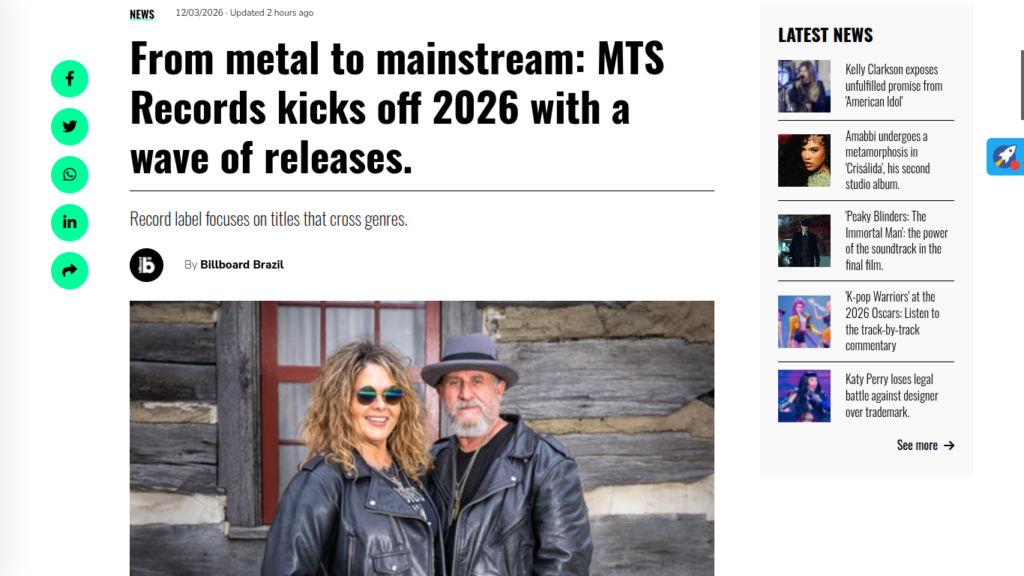Click See more latest news link

tap(925, 445)
